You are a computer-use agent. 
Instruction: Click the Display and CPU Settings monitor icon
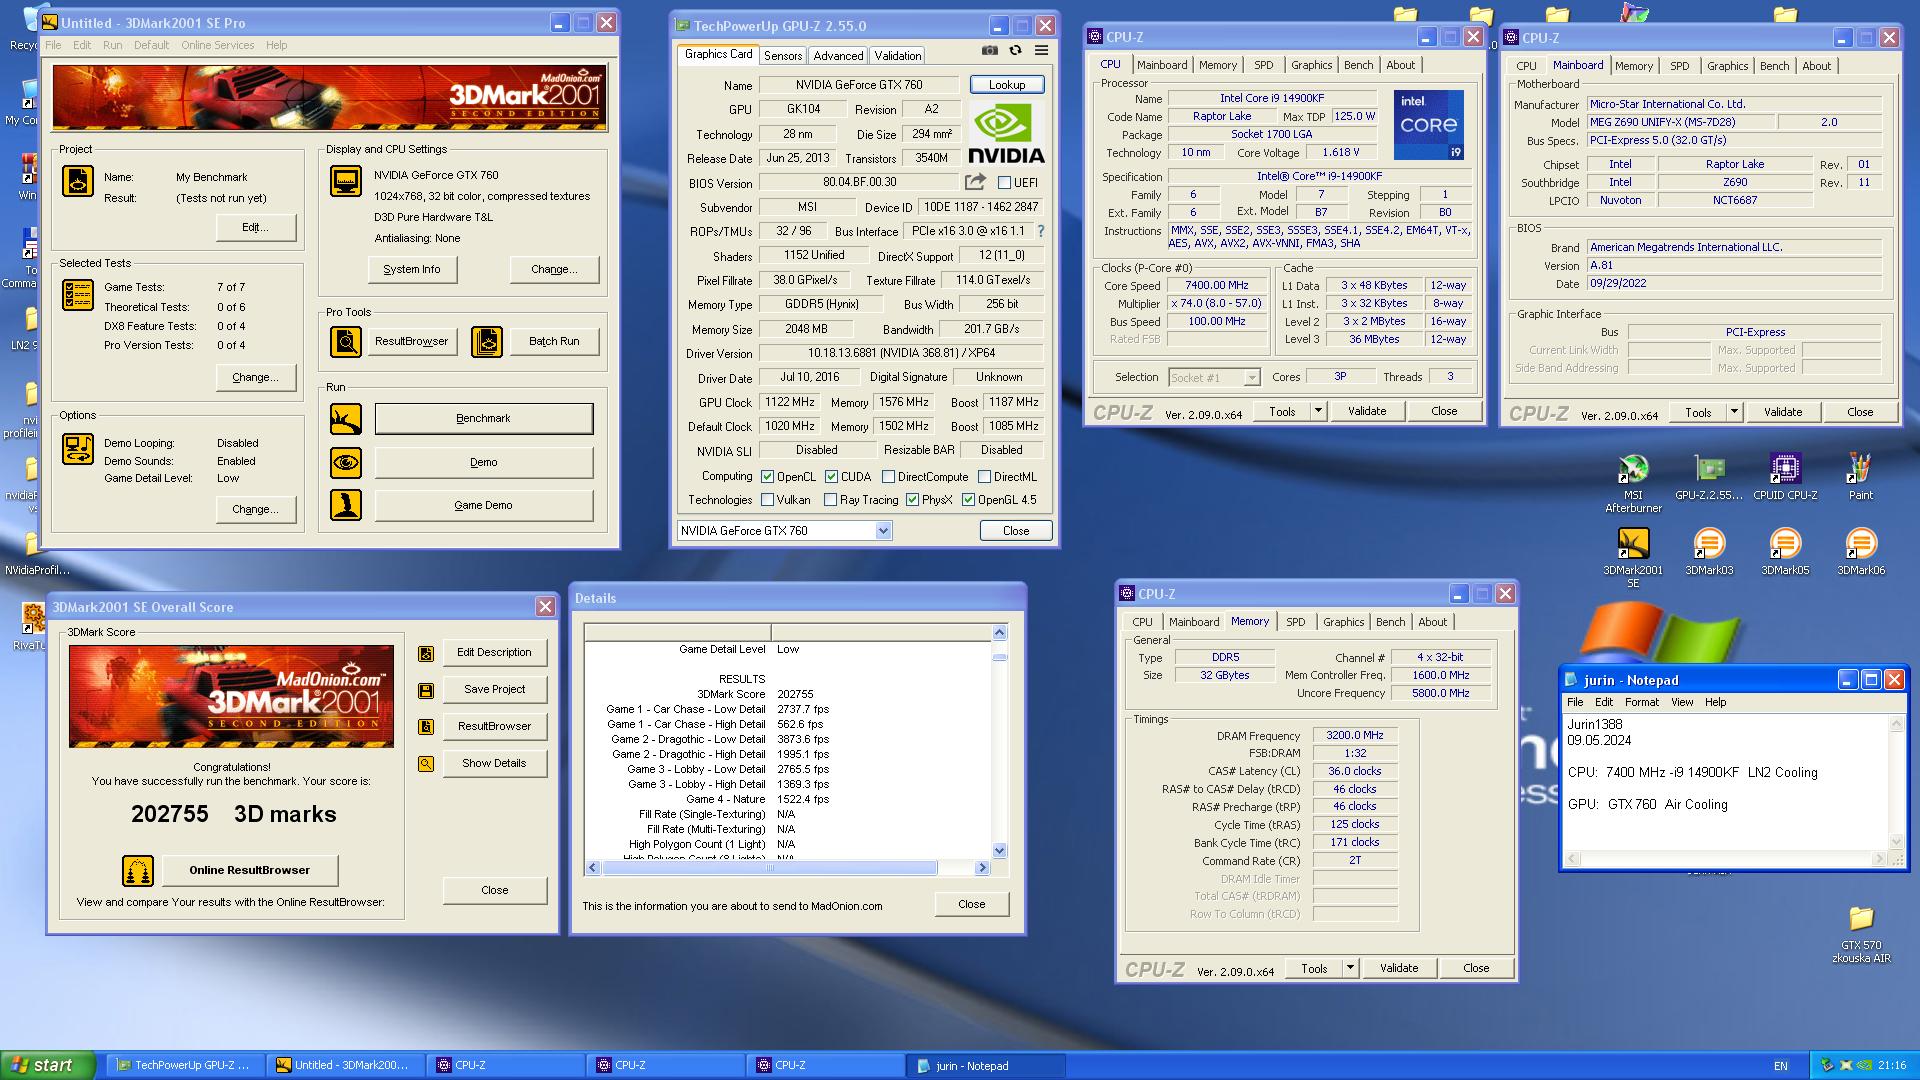pos(346,181)
